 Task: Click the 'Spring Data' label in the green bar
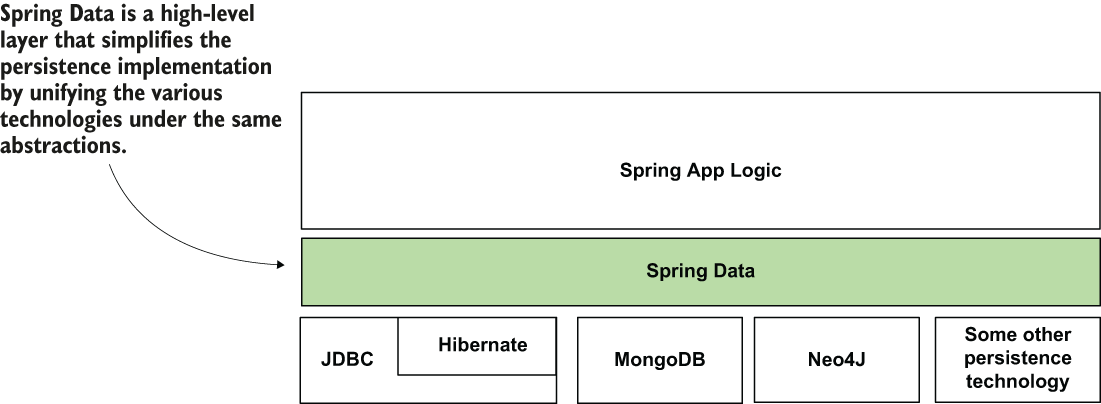[x=700, y=271]
